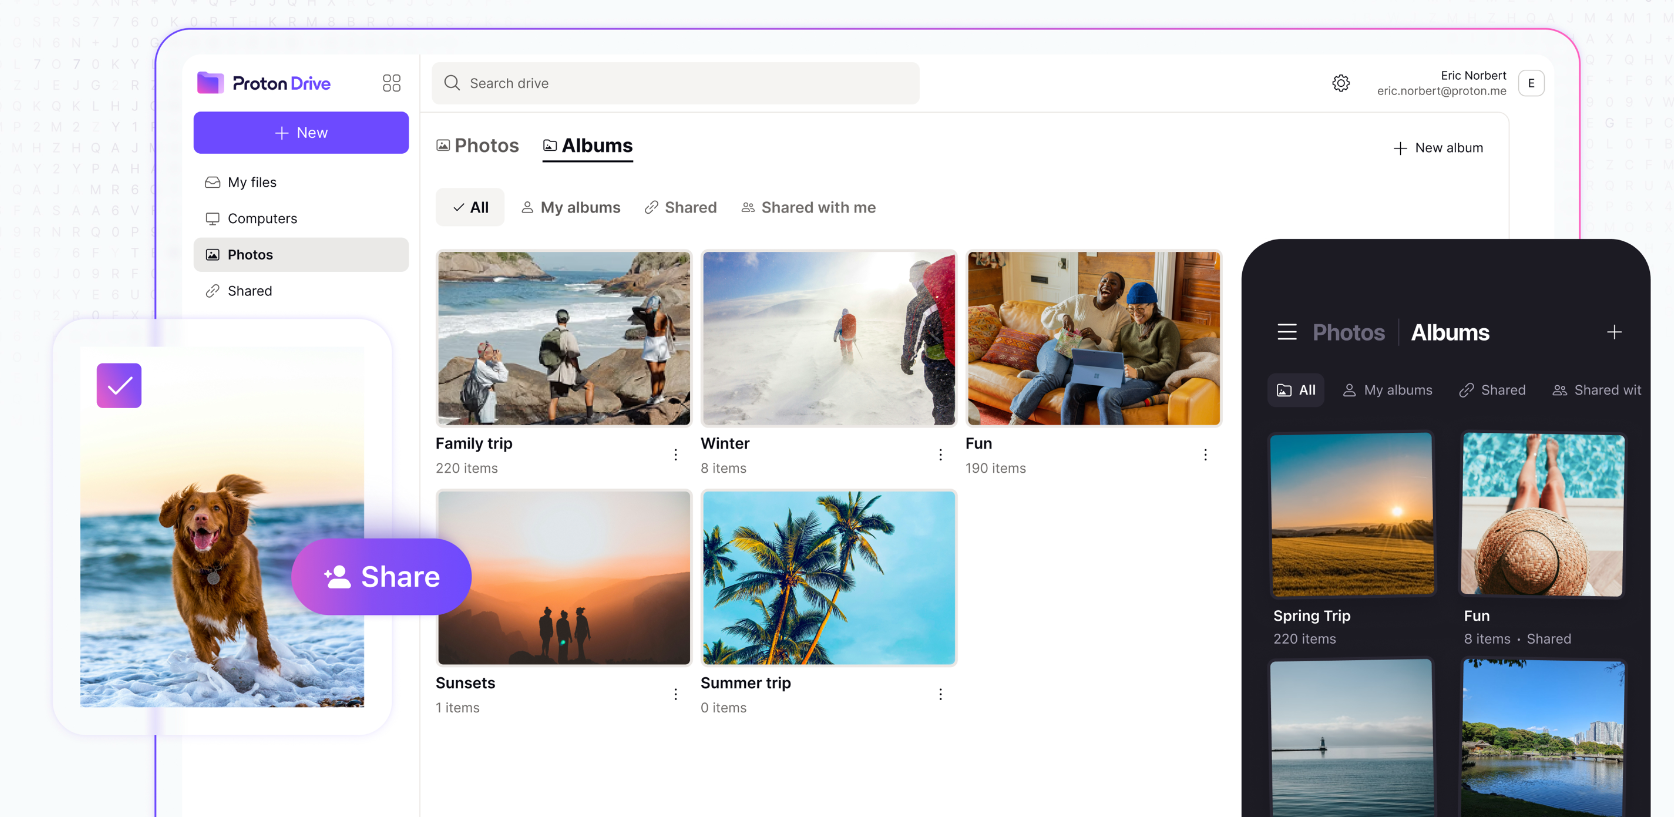Click the Proton Drive logo

pyautogui.click(x=264, y=83)
